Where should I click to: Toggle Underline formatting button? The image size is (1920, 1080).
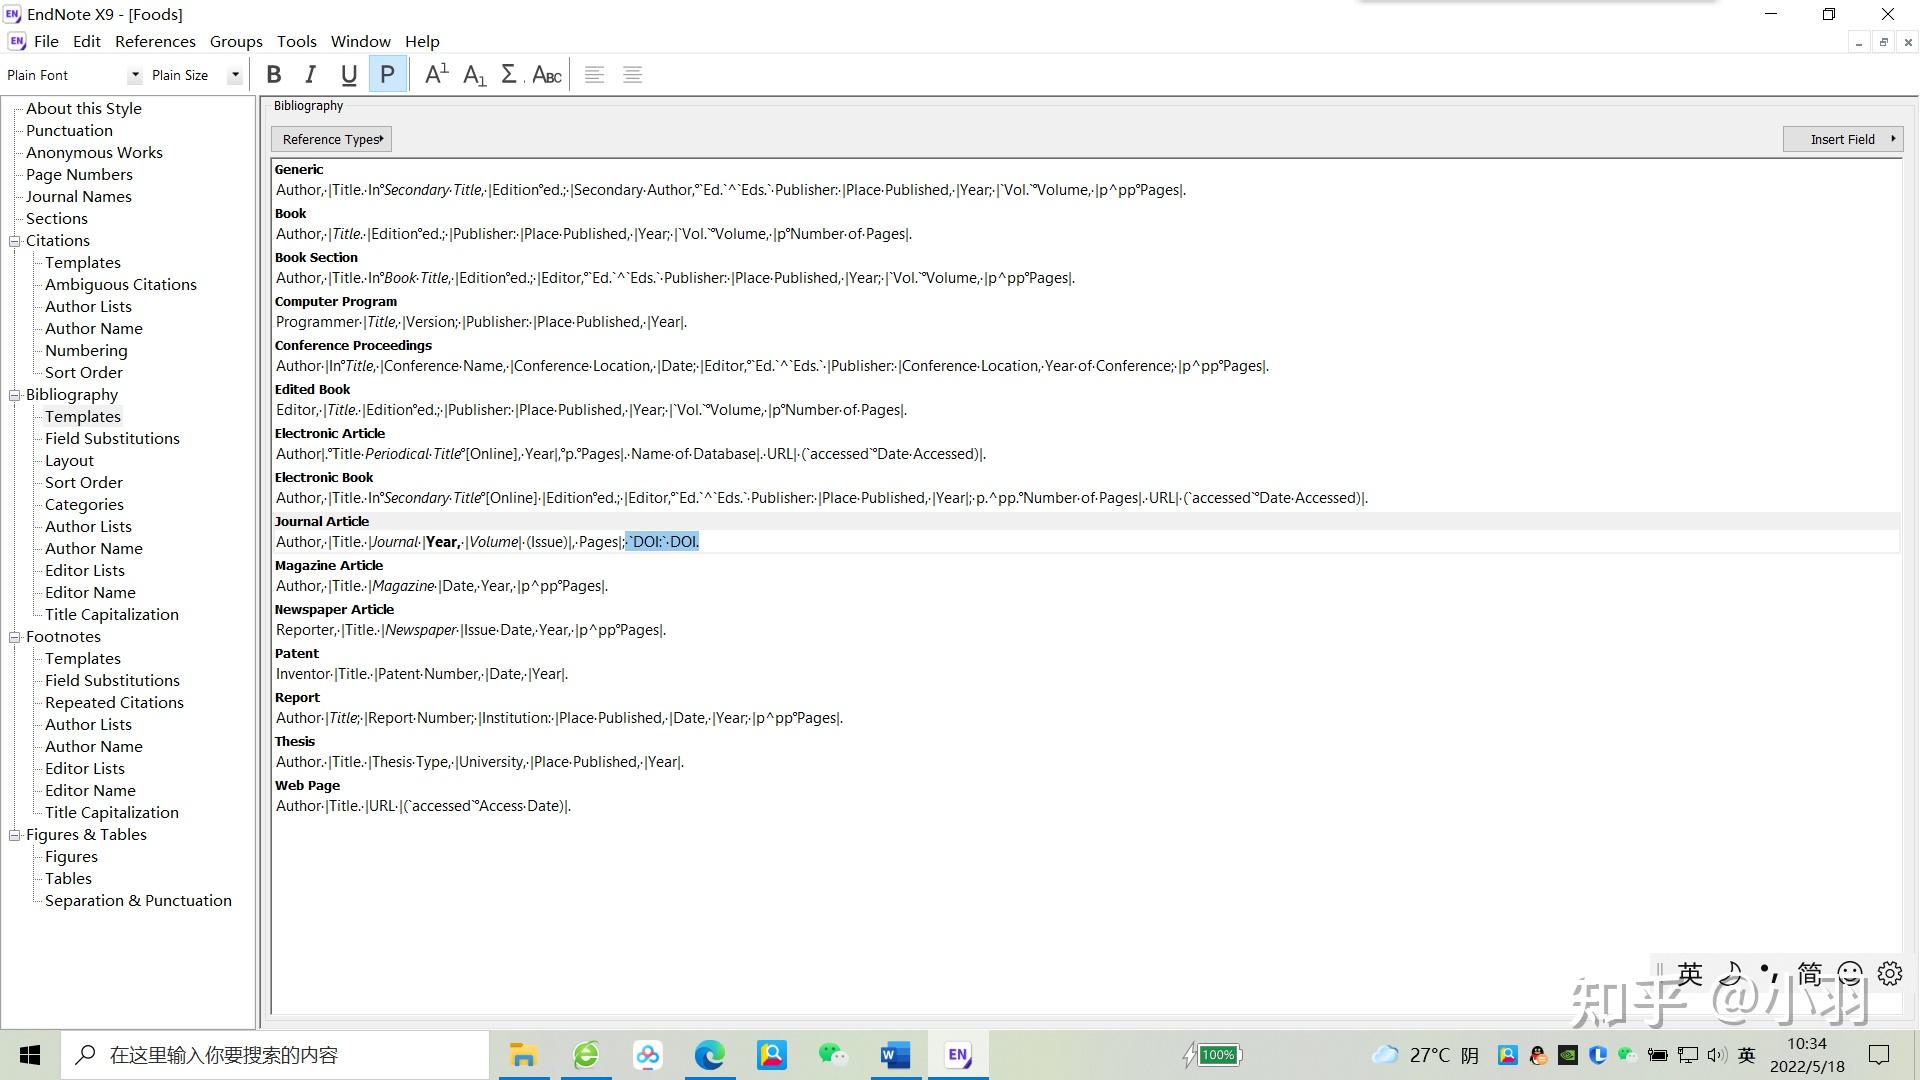[348, 75]
